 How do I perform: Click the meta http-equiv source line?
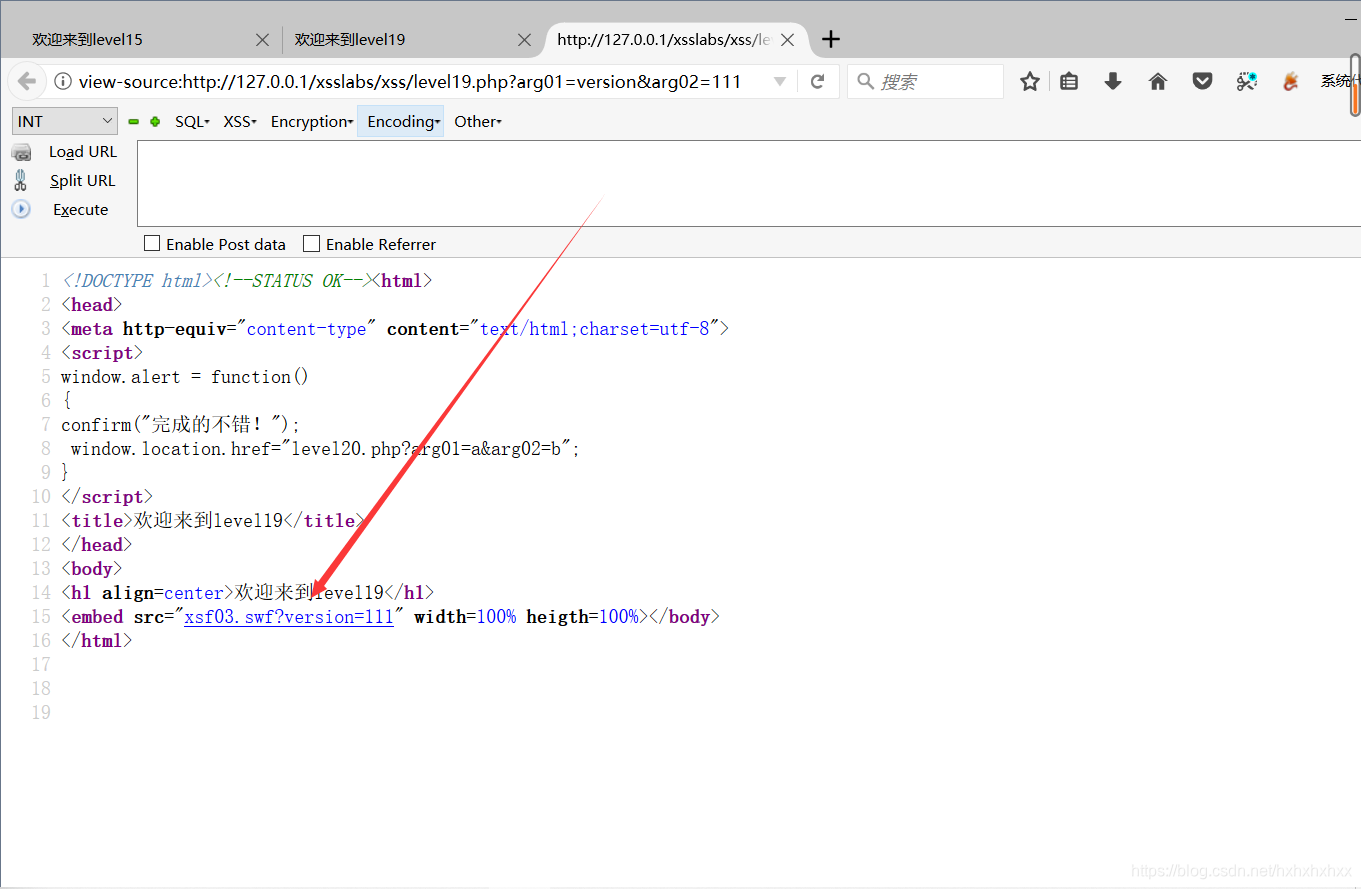point(395,329)
